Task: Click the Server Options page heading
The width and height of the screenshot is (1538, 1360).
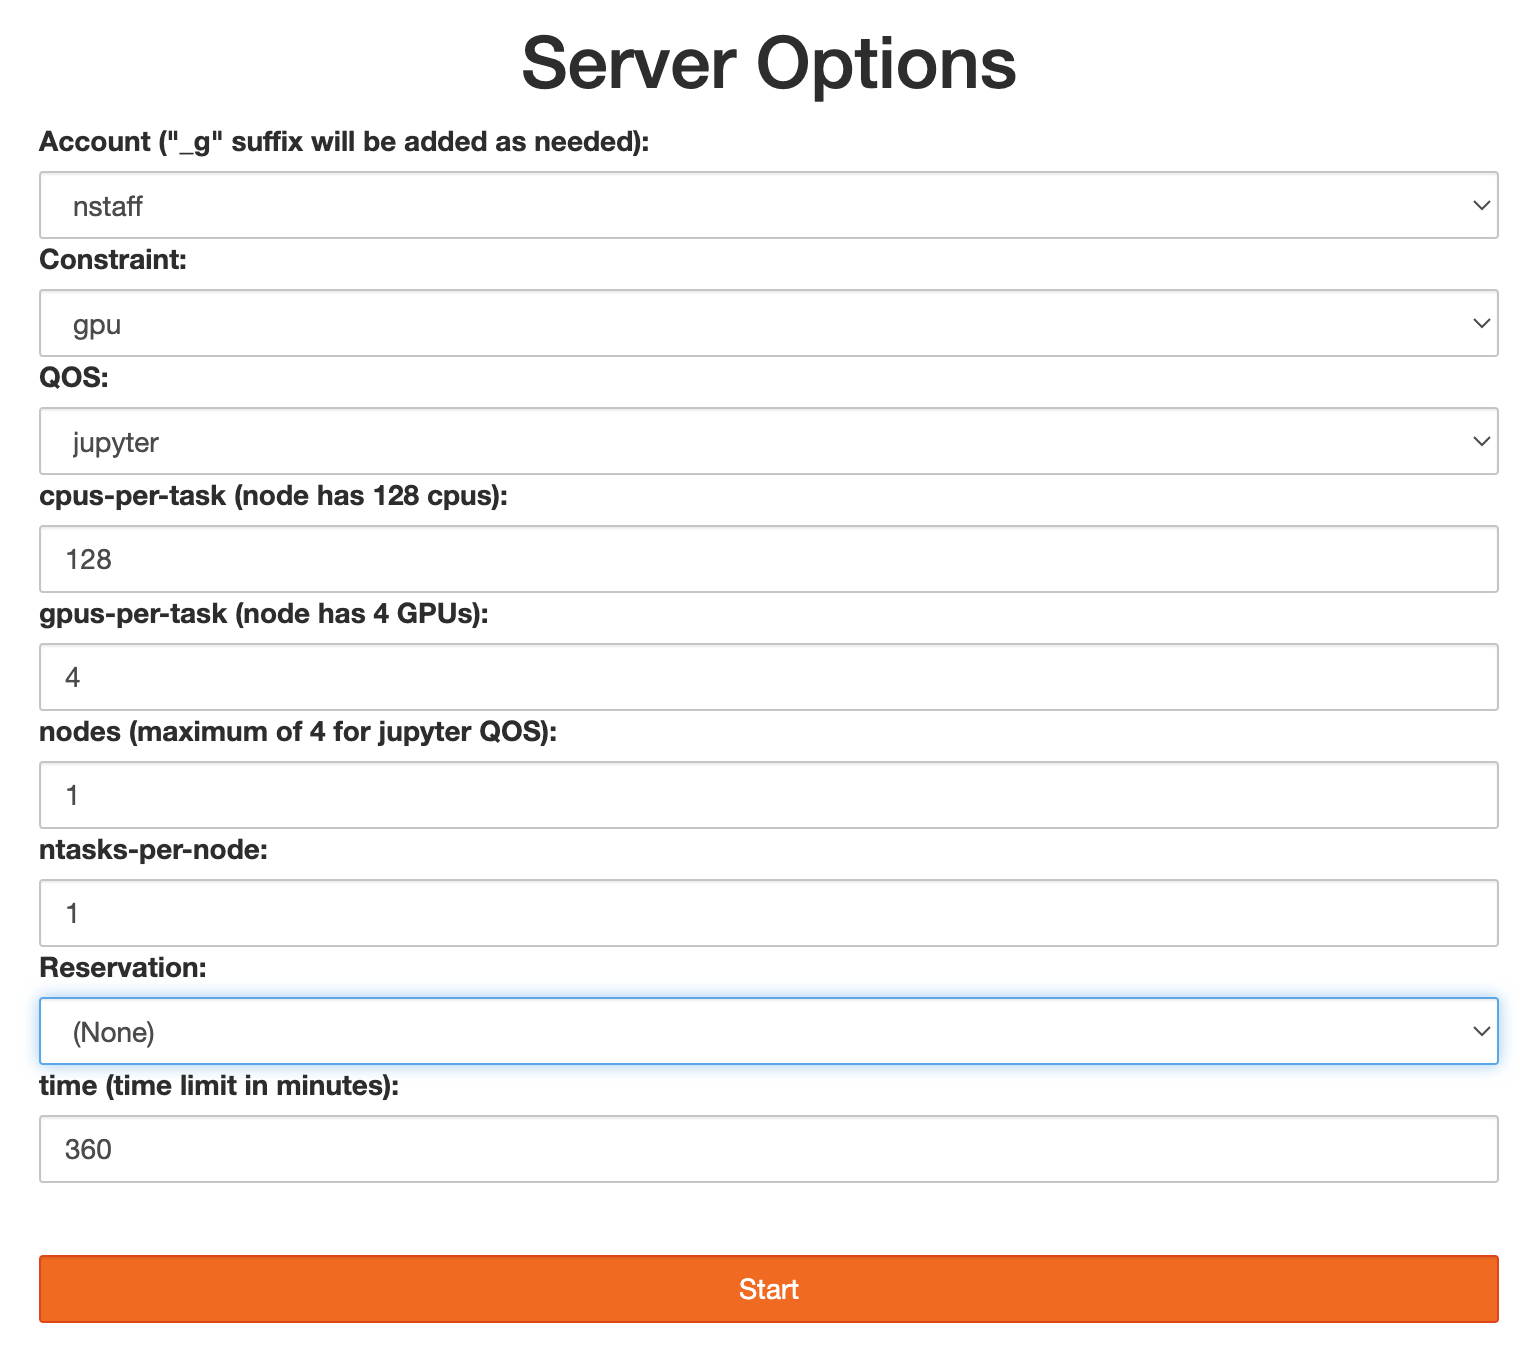Action: [768, 63]
